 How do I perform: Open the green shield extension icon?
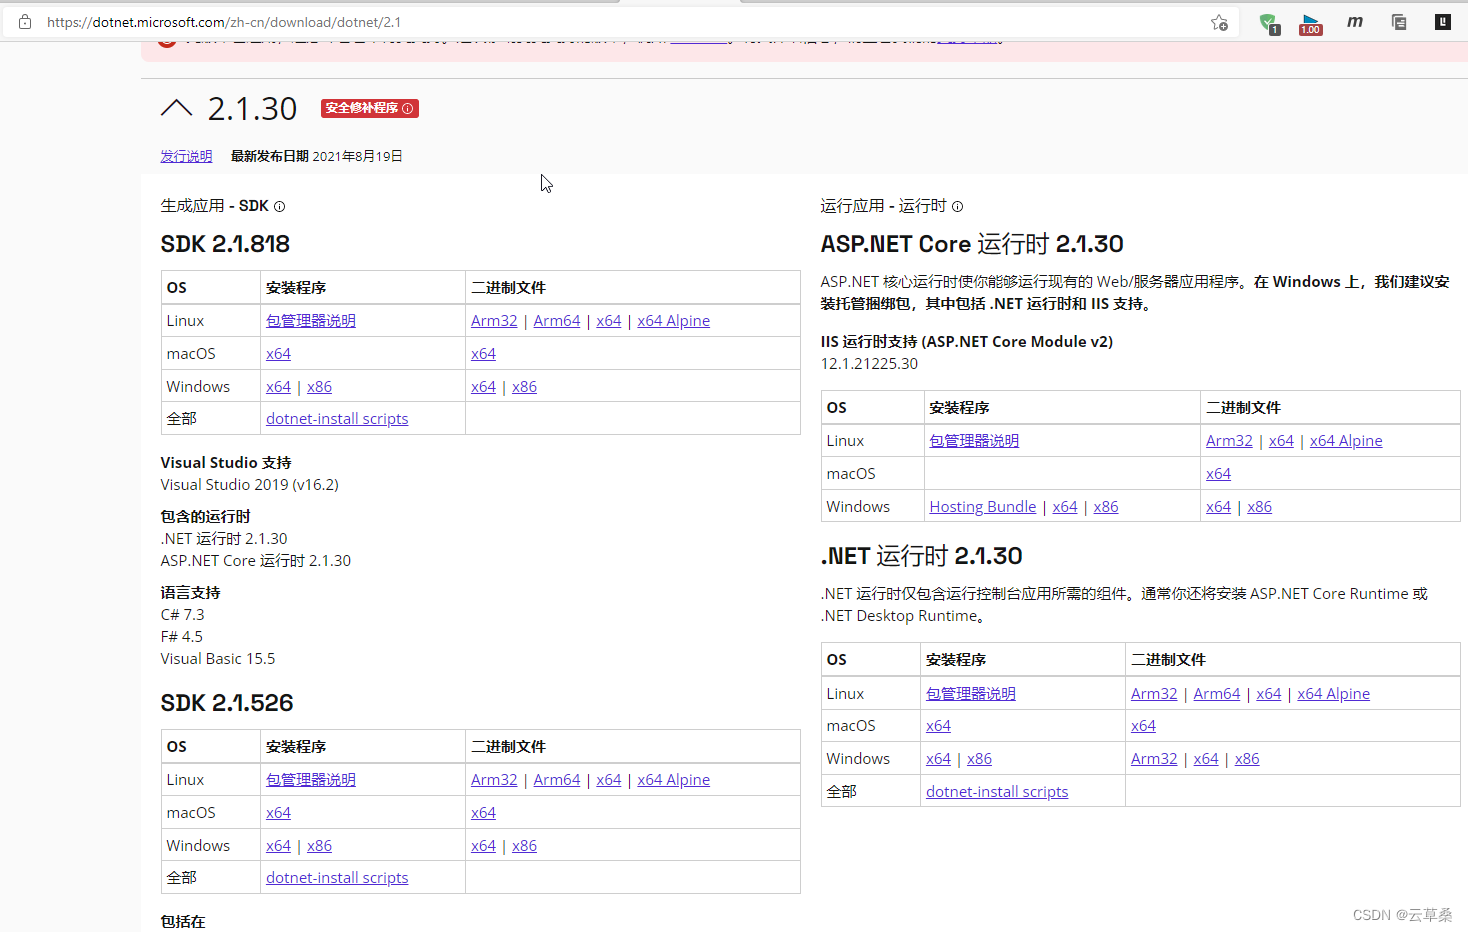click(1269, 23)
